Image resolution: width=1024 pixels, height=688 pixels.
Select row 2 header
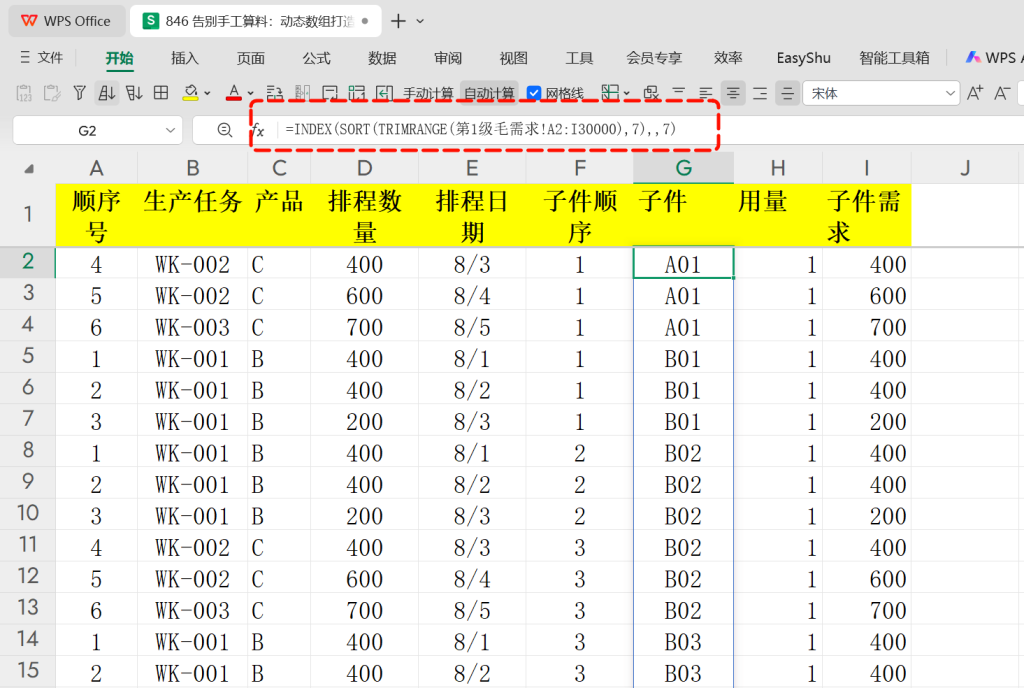[27, 262]
